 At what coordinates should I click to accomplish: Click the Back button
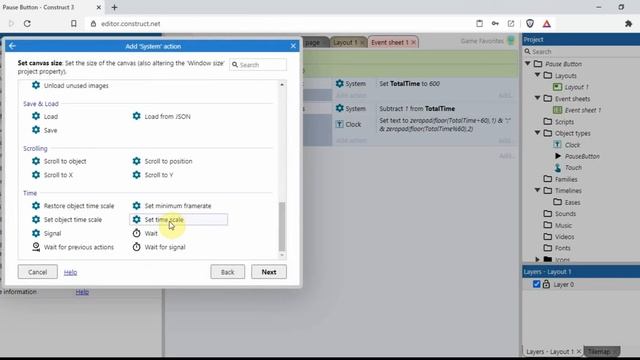coord(228,272)
